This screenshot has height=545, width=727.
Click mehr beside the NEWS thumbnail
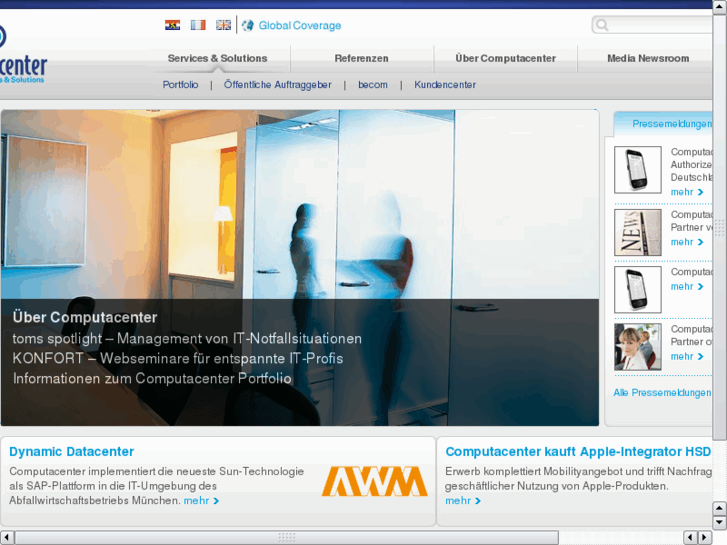click(x=687, y=242)
